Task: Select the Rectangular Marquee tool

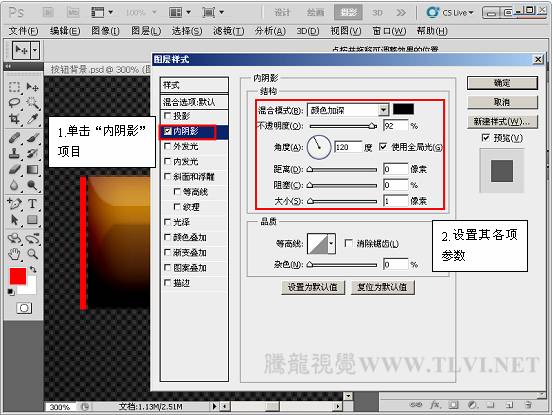Action: pyautogui.click(x=14, y=87)
